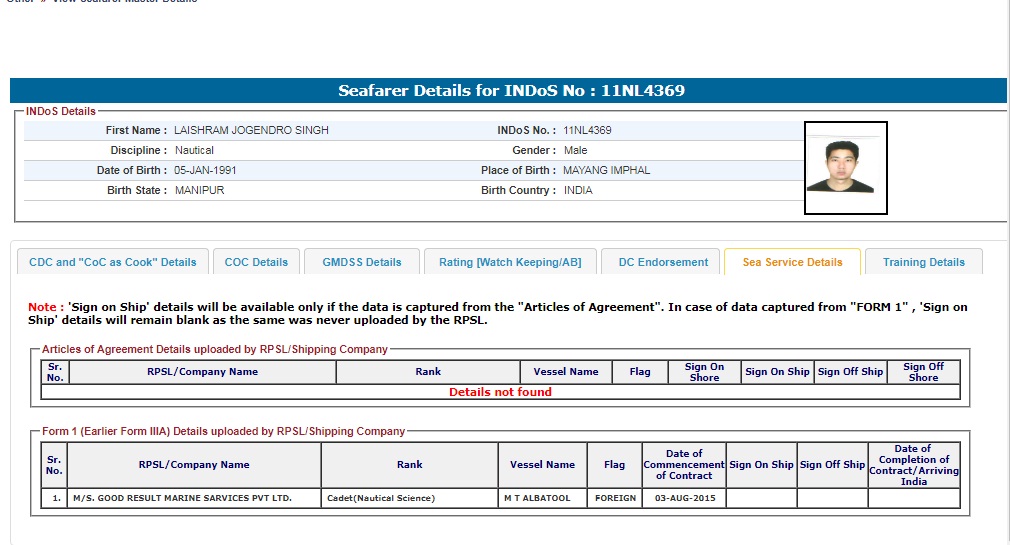Click the Cadet(Nautical Science) rank cell

point(410,498)
